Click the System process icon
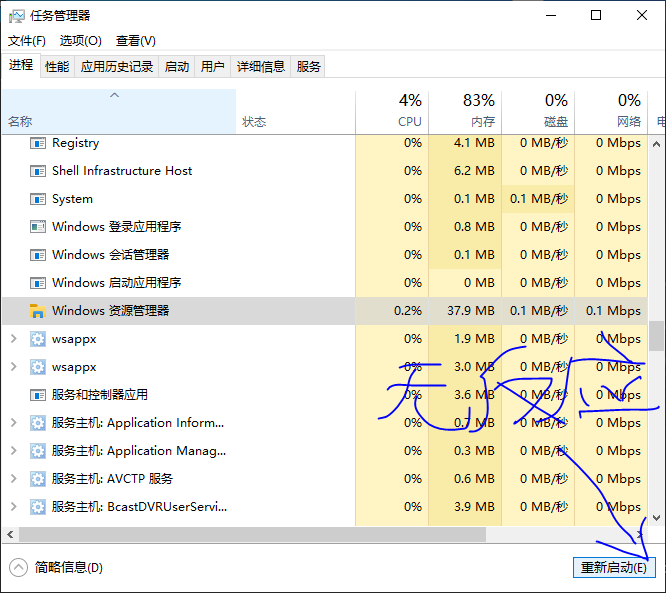666x593 pixels. 38,199
